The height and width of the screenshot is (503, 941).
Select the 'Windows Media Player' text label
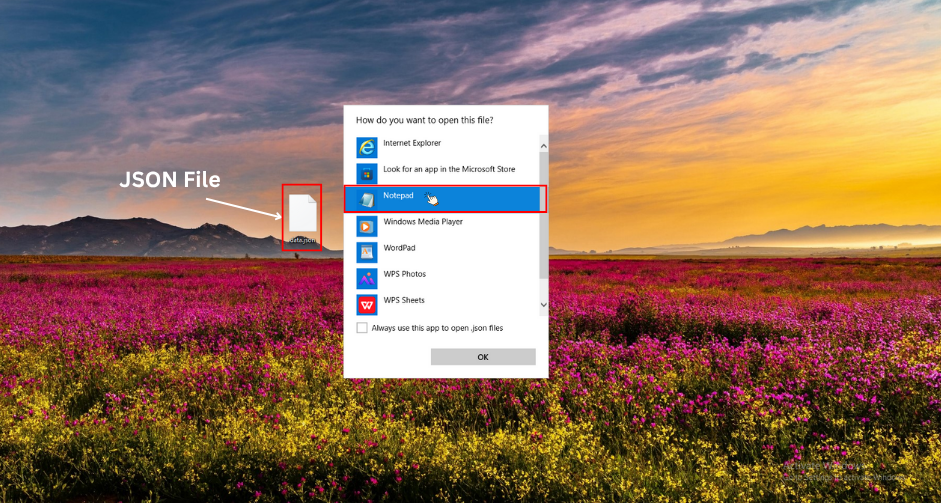point(423,222)
